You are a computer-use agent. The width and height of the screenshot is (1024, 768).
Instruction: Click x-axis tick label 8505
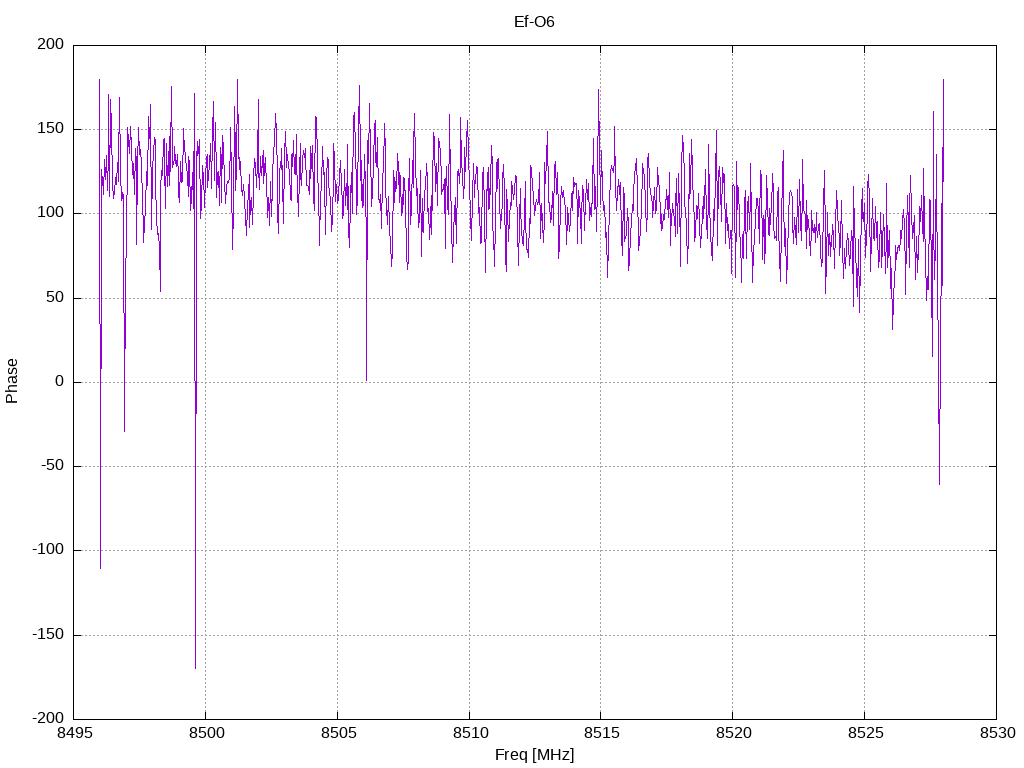coord(338,733)
